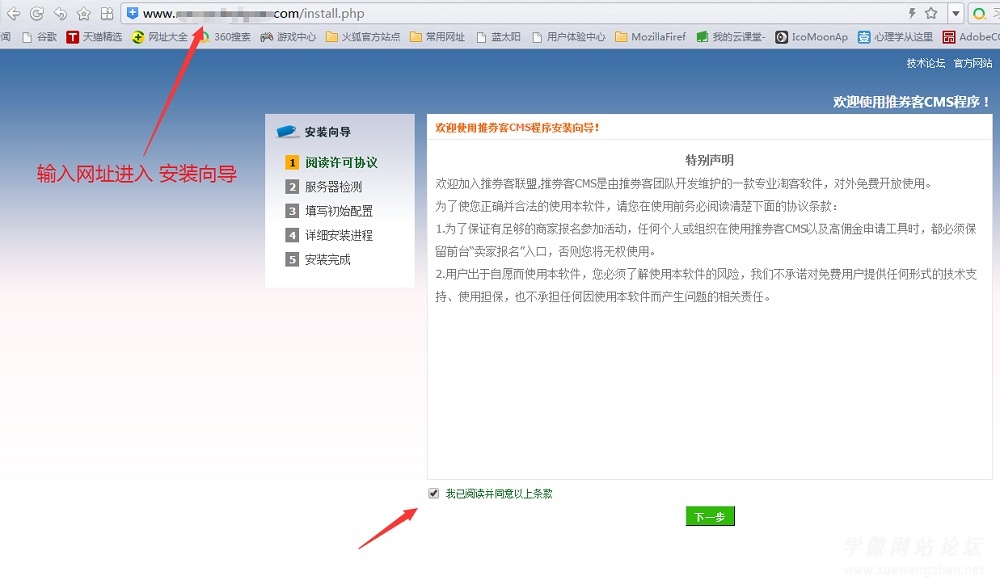Open the 天猫精选 bookmark
The width and height of the screenshot is (1000, 580).
click(x=94, y=37)
